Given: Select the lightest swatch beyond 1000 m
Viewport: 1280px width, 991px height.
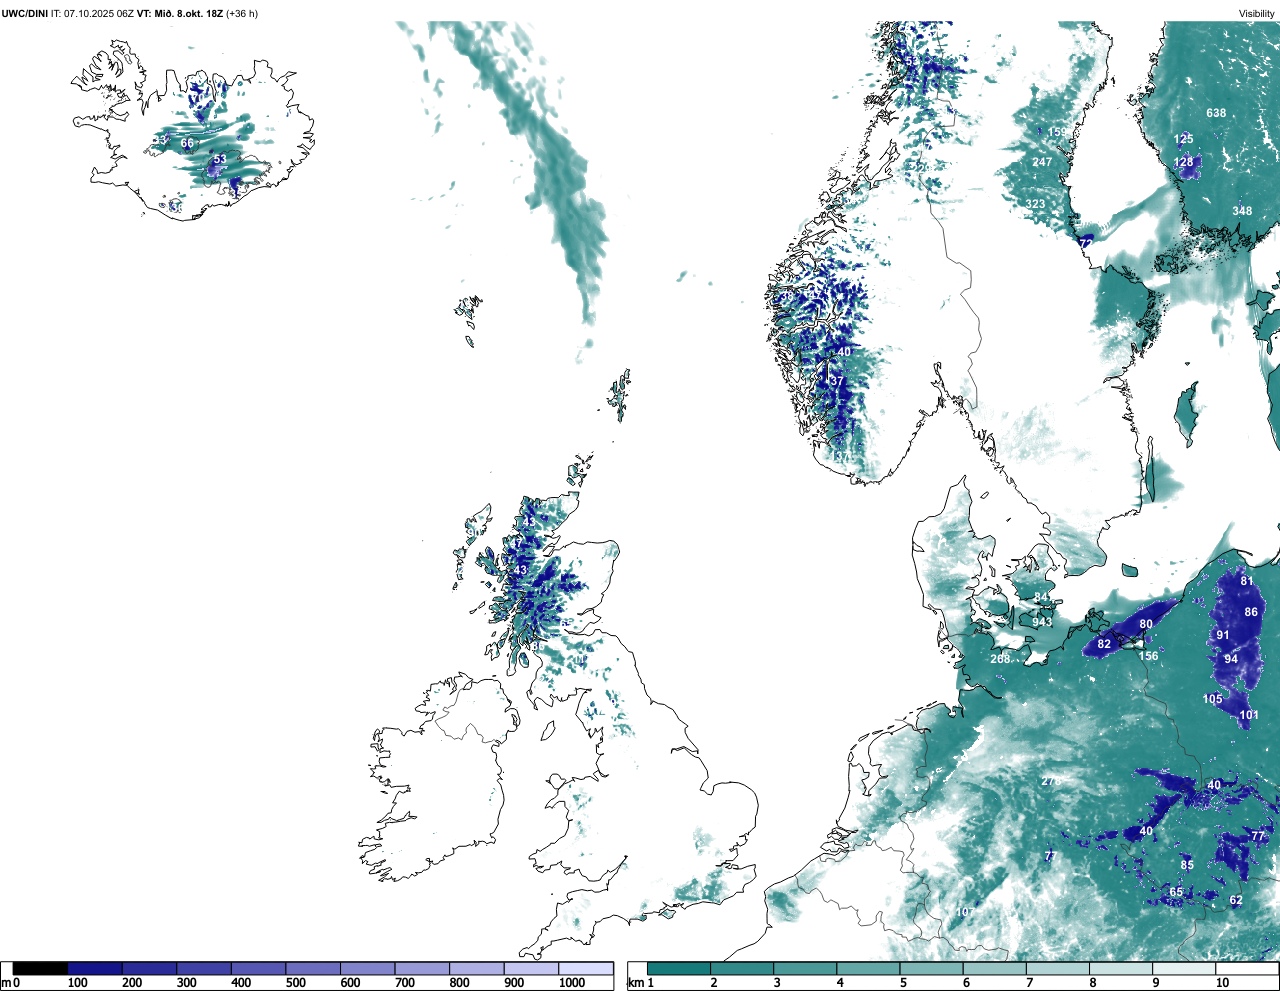Looking at the screenshot, I should click(x=586, y=968).
